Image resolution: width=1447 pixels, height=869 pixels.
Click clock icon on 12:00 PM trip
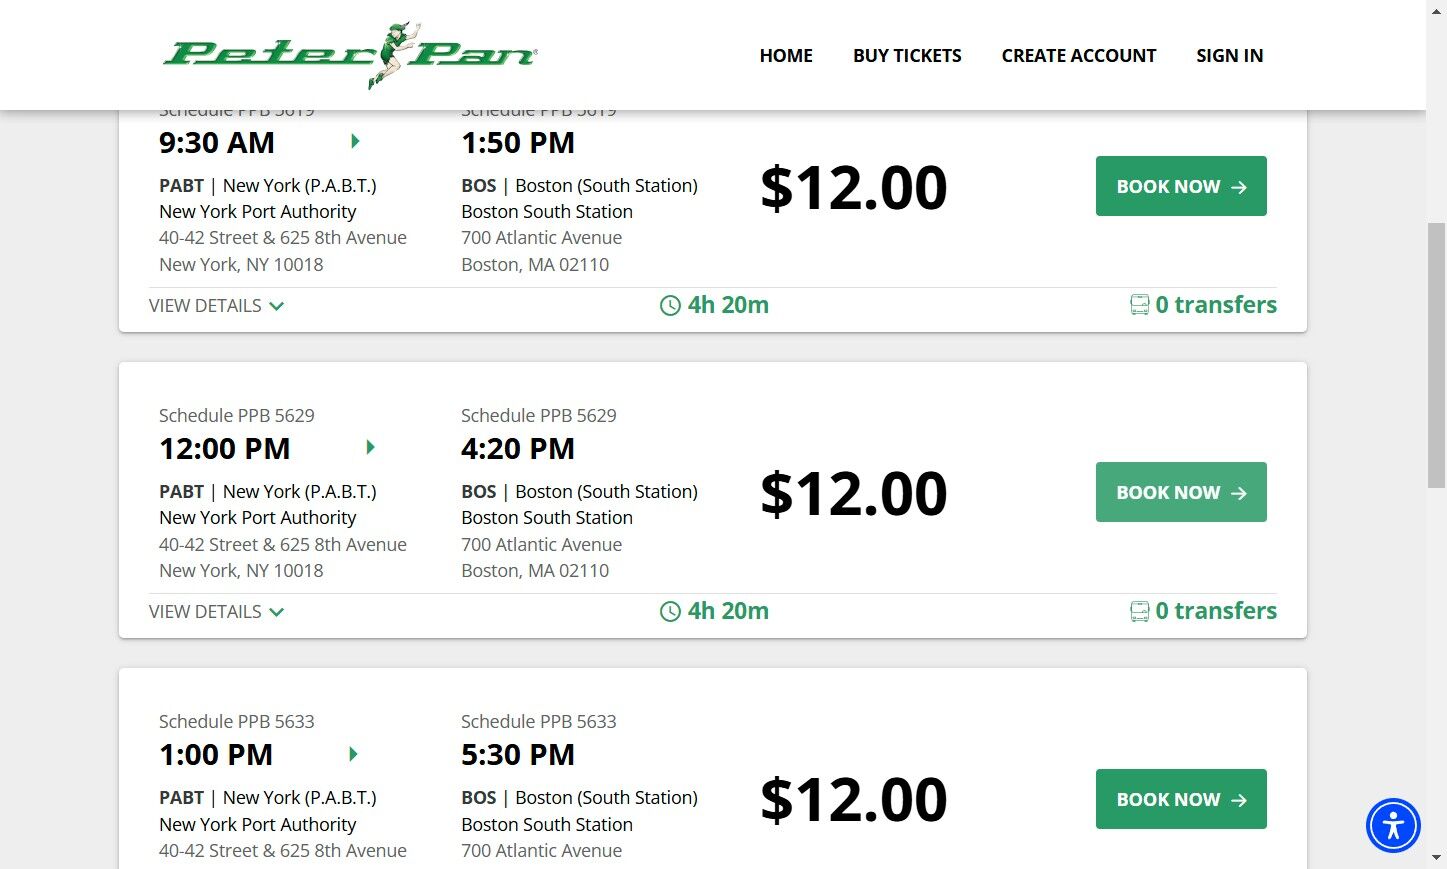670,612
